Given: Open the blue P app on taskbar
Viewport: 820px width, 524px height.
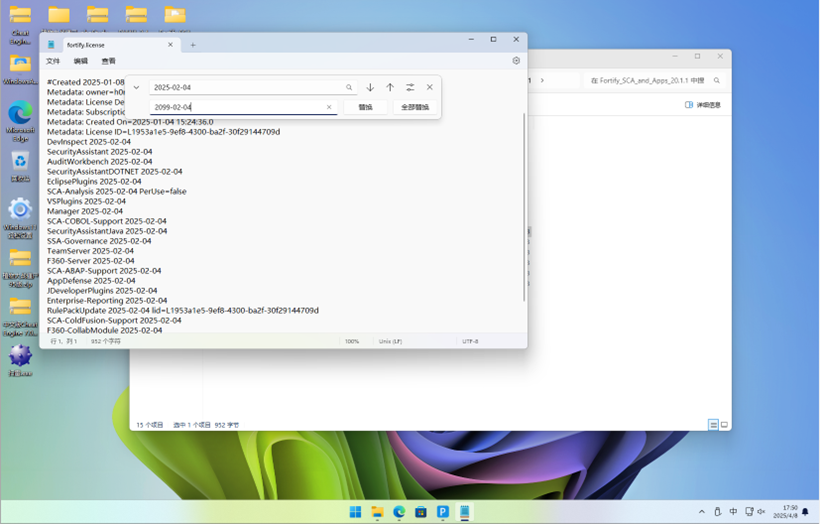Looking at the screenshot, I should pyautogui.click(x=443, y=511).
